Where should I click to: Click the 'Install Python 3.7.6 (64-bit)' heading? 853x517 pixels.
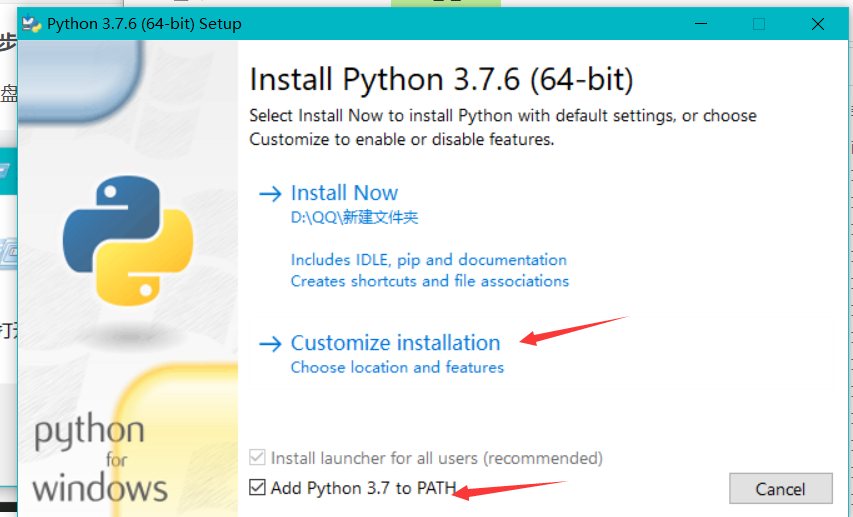(441, 80)
